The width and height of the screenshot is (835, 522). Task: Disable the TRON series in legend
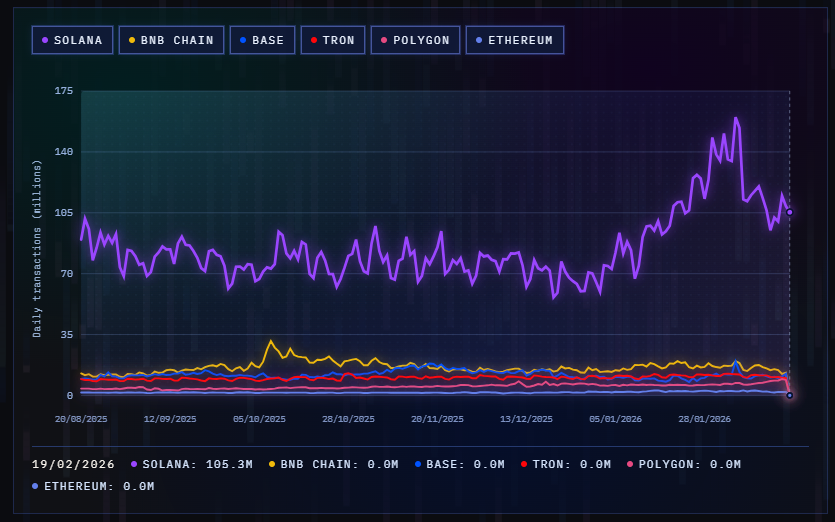pos(333,40)
